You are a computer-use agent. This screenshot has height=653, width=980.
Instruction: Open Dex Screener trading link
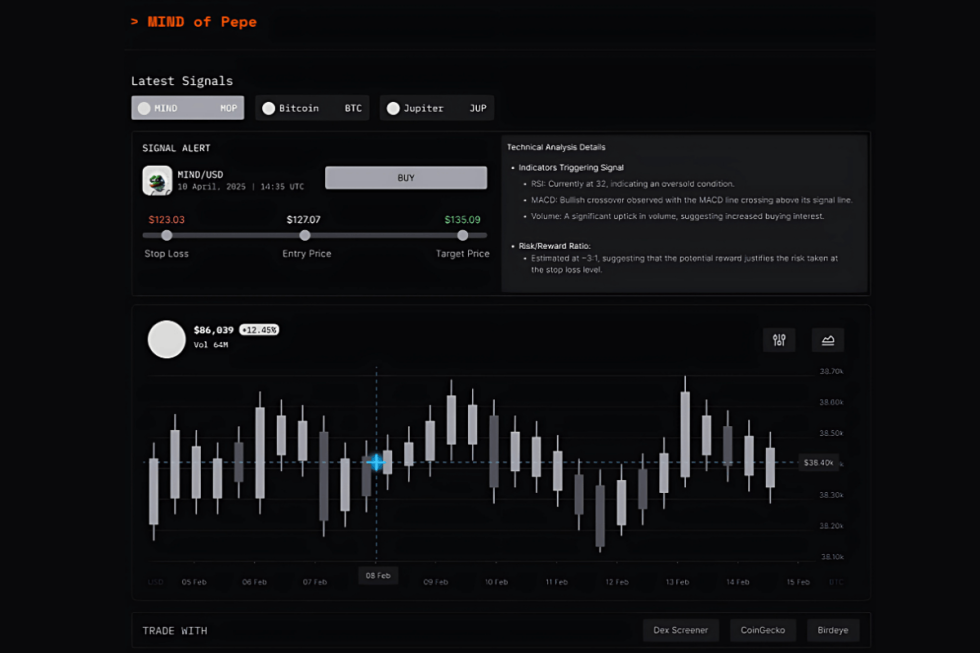tap(680, 630)
